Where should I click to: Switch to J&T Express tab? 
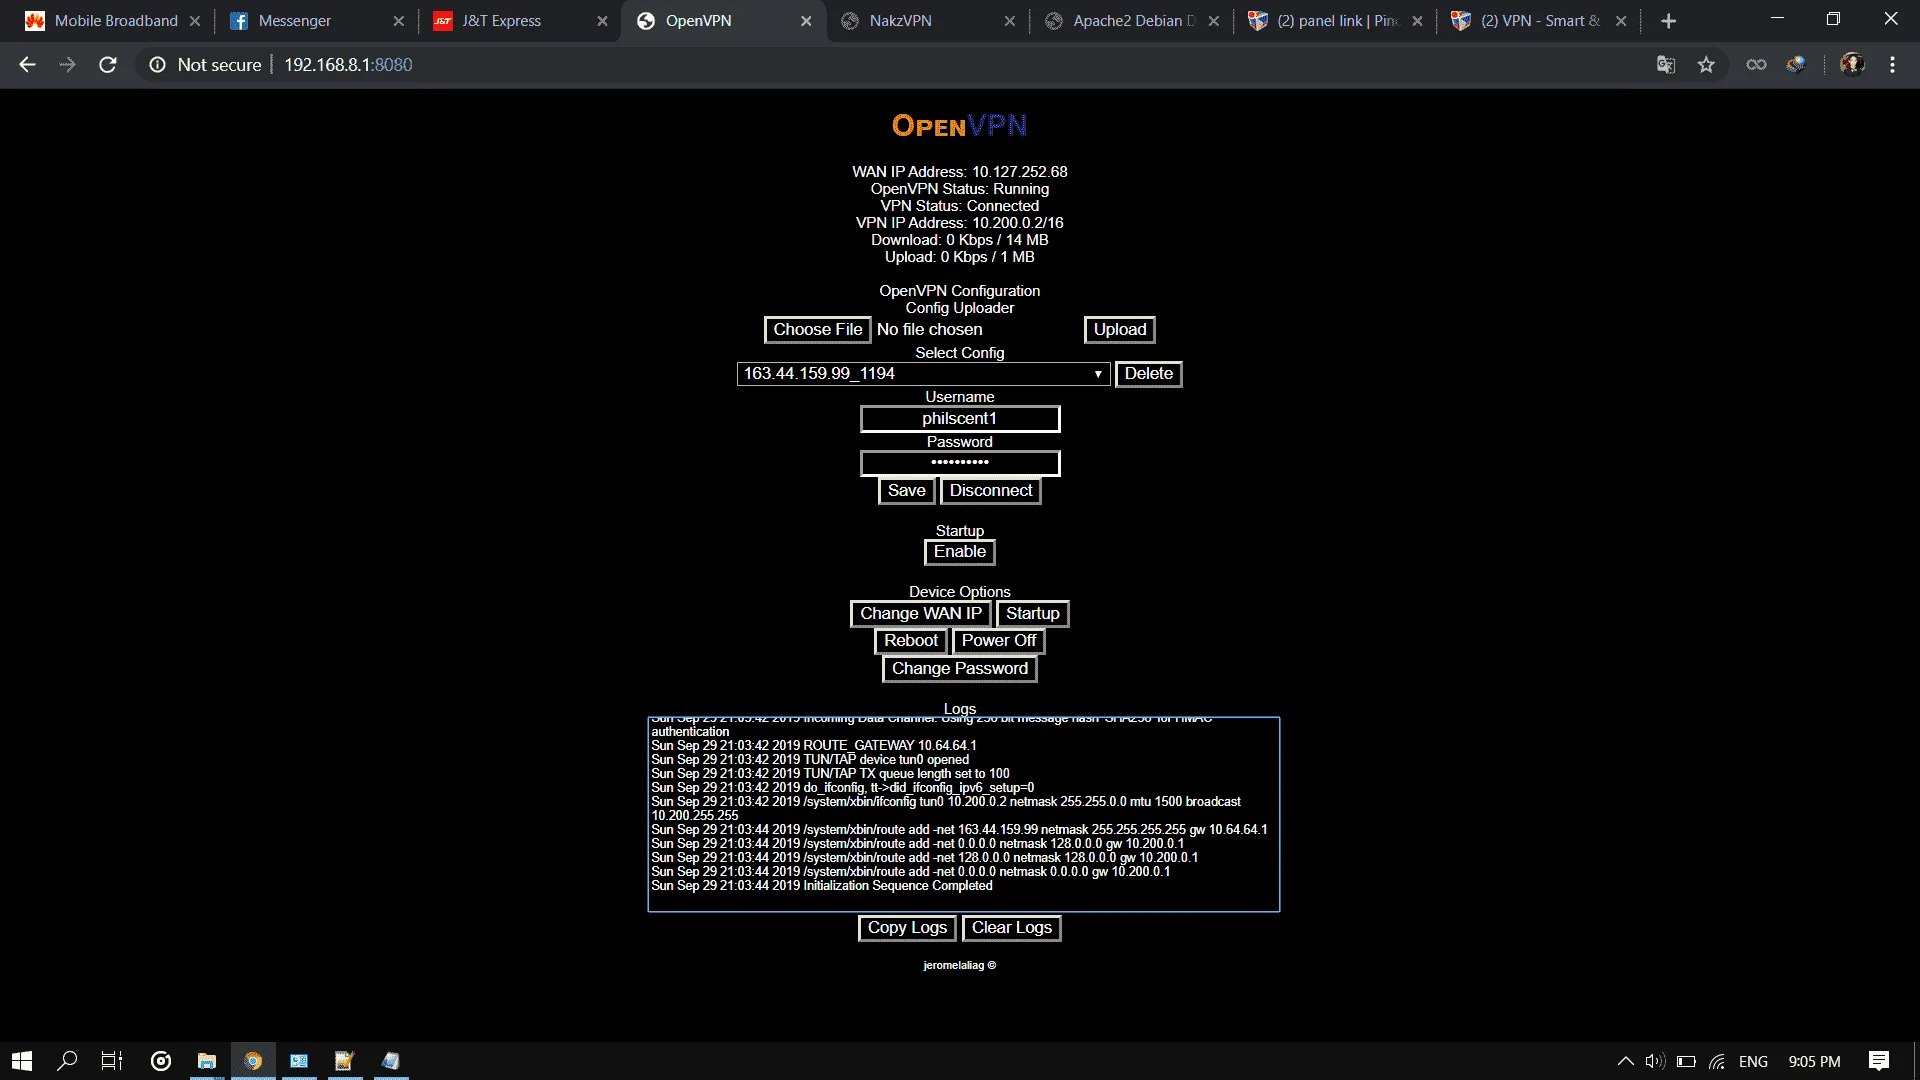click(x=501, y=21)
